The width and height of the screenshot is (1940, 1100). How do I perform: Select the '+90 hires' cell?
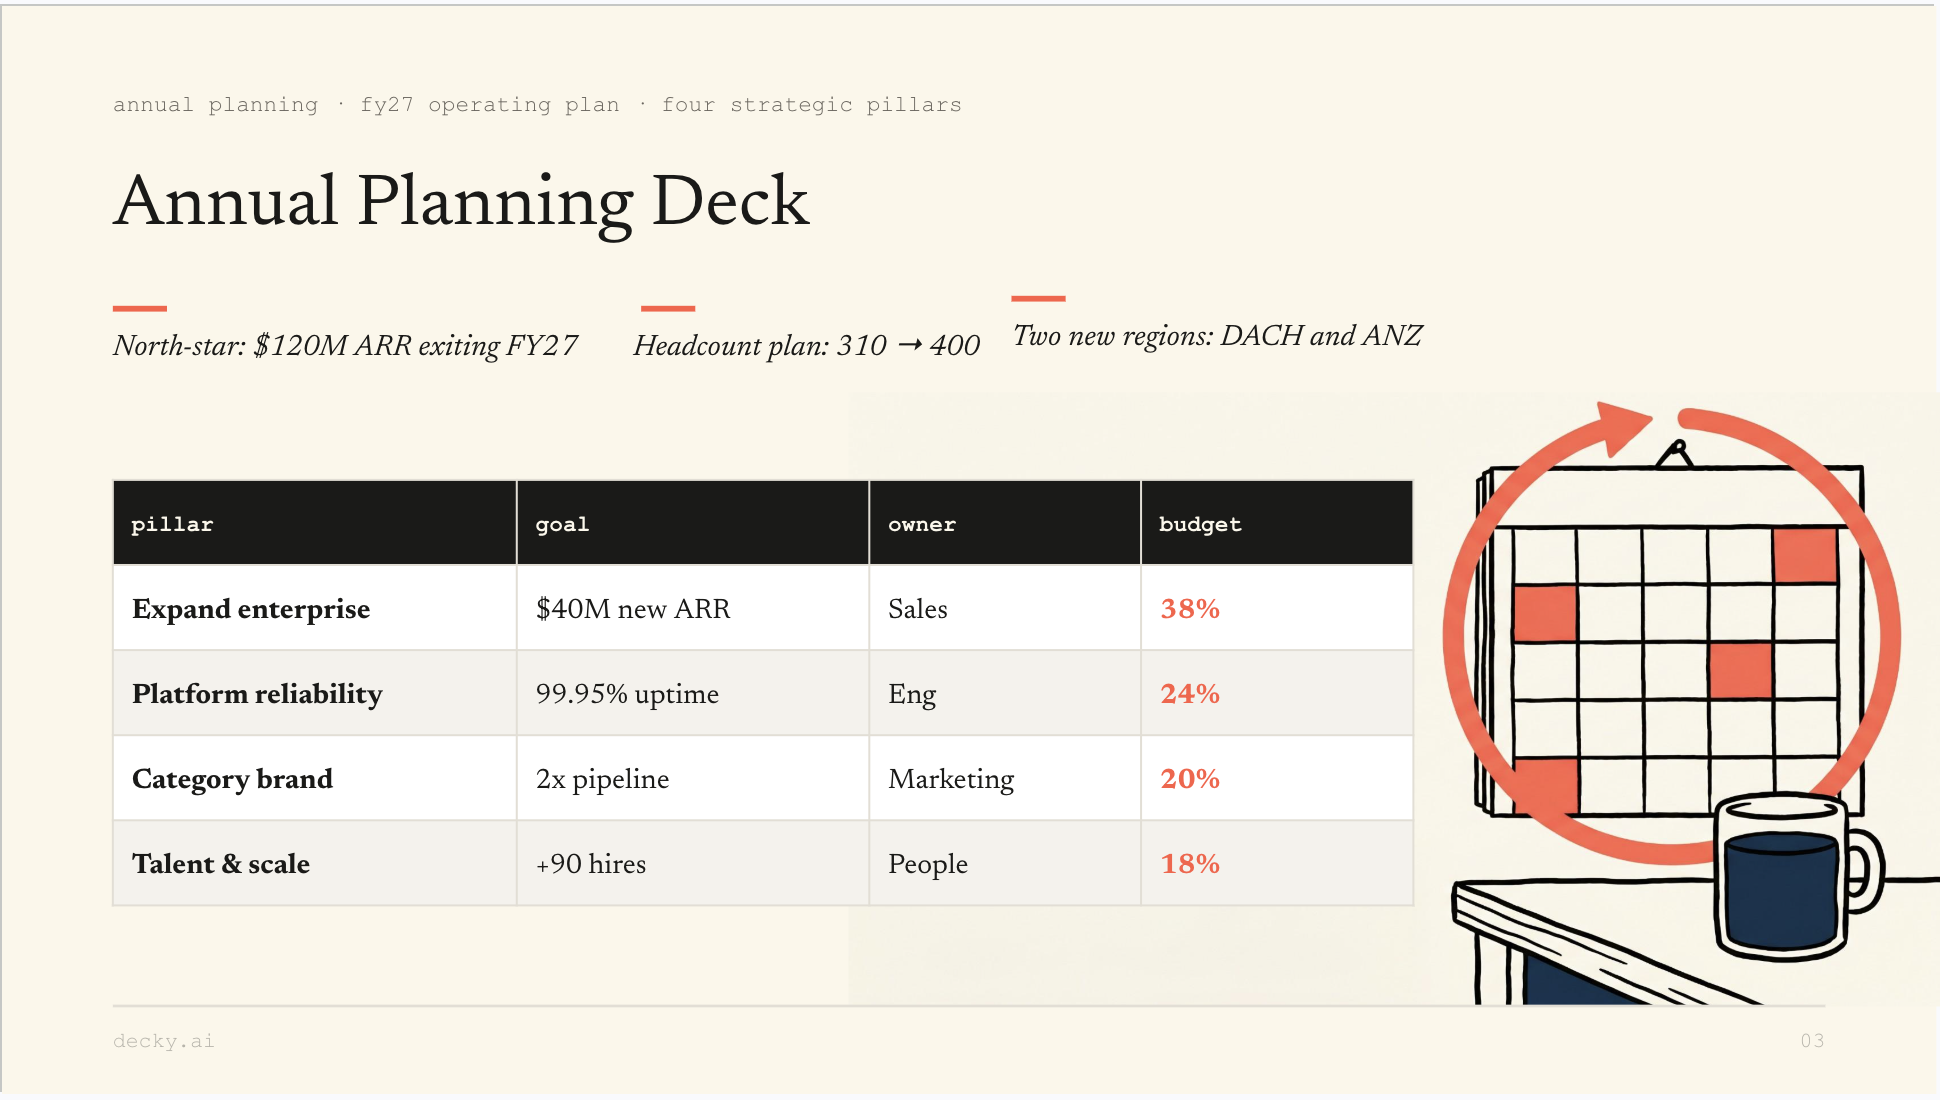click(x=693, y=863)
